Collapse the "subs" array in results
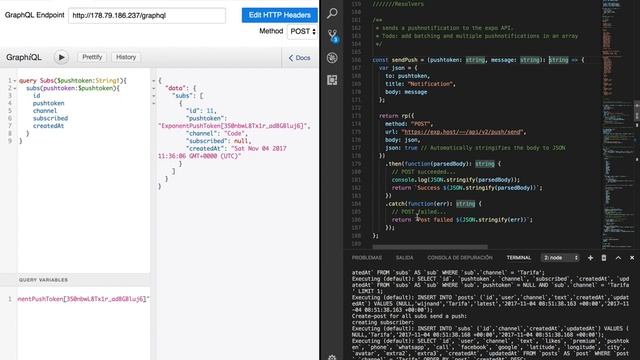This screenshot has height=360, width=640. tap(154, 96)
